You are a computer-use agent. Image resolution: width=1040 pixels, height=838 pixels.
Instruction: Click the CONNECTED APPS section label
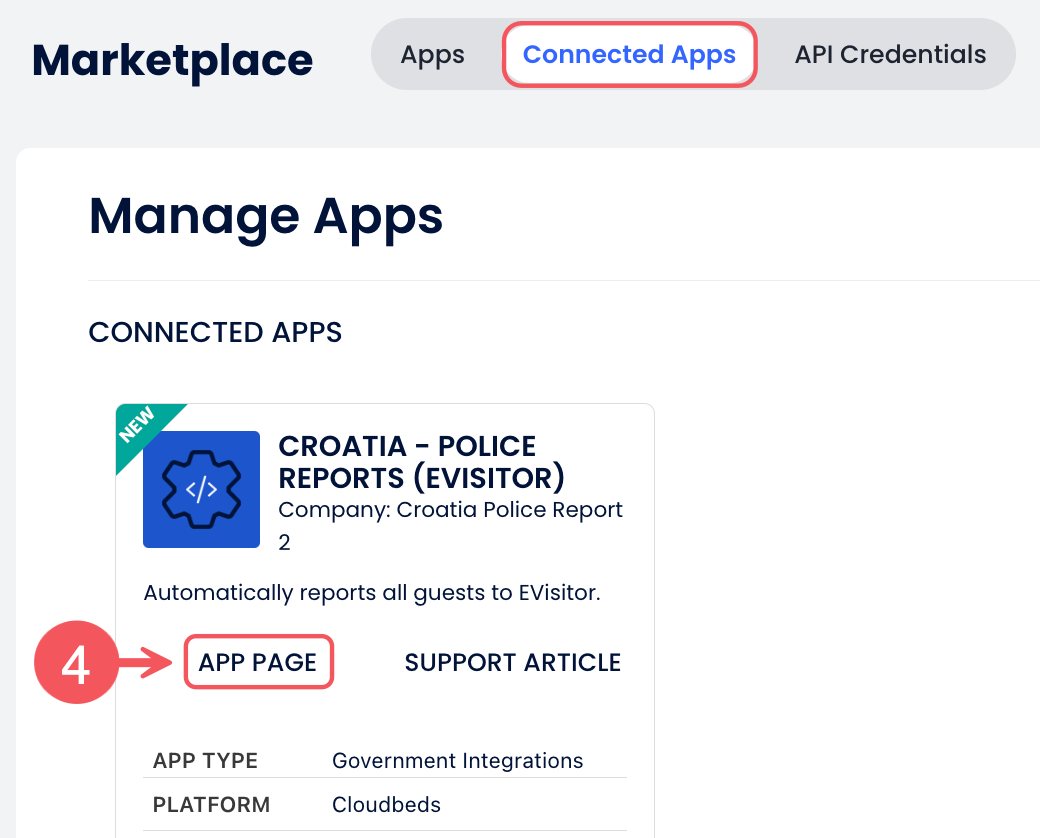[x=215, y=332]
